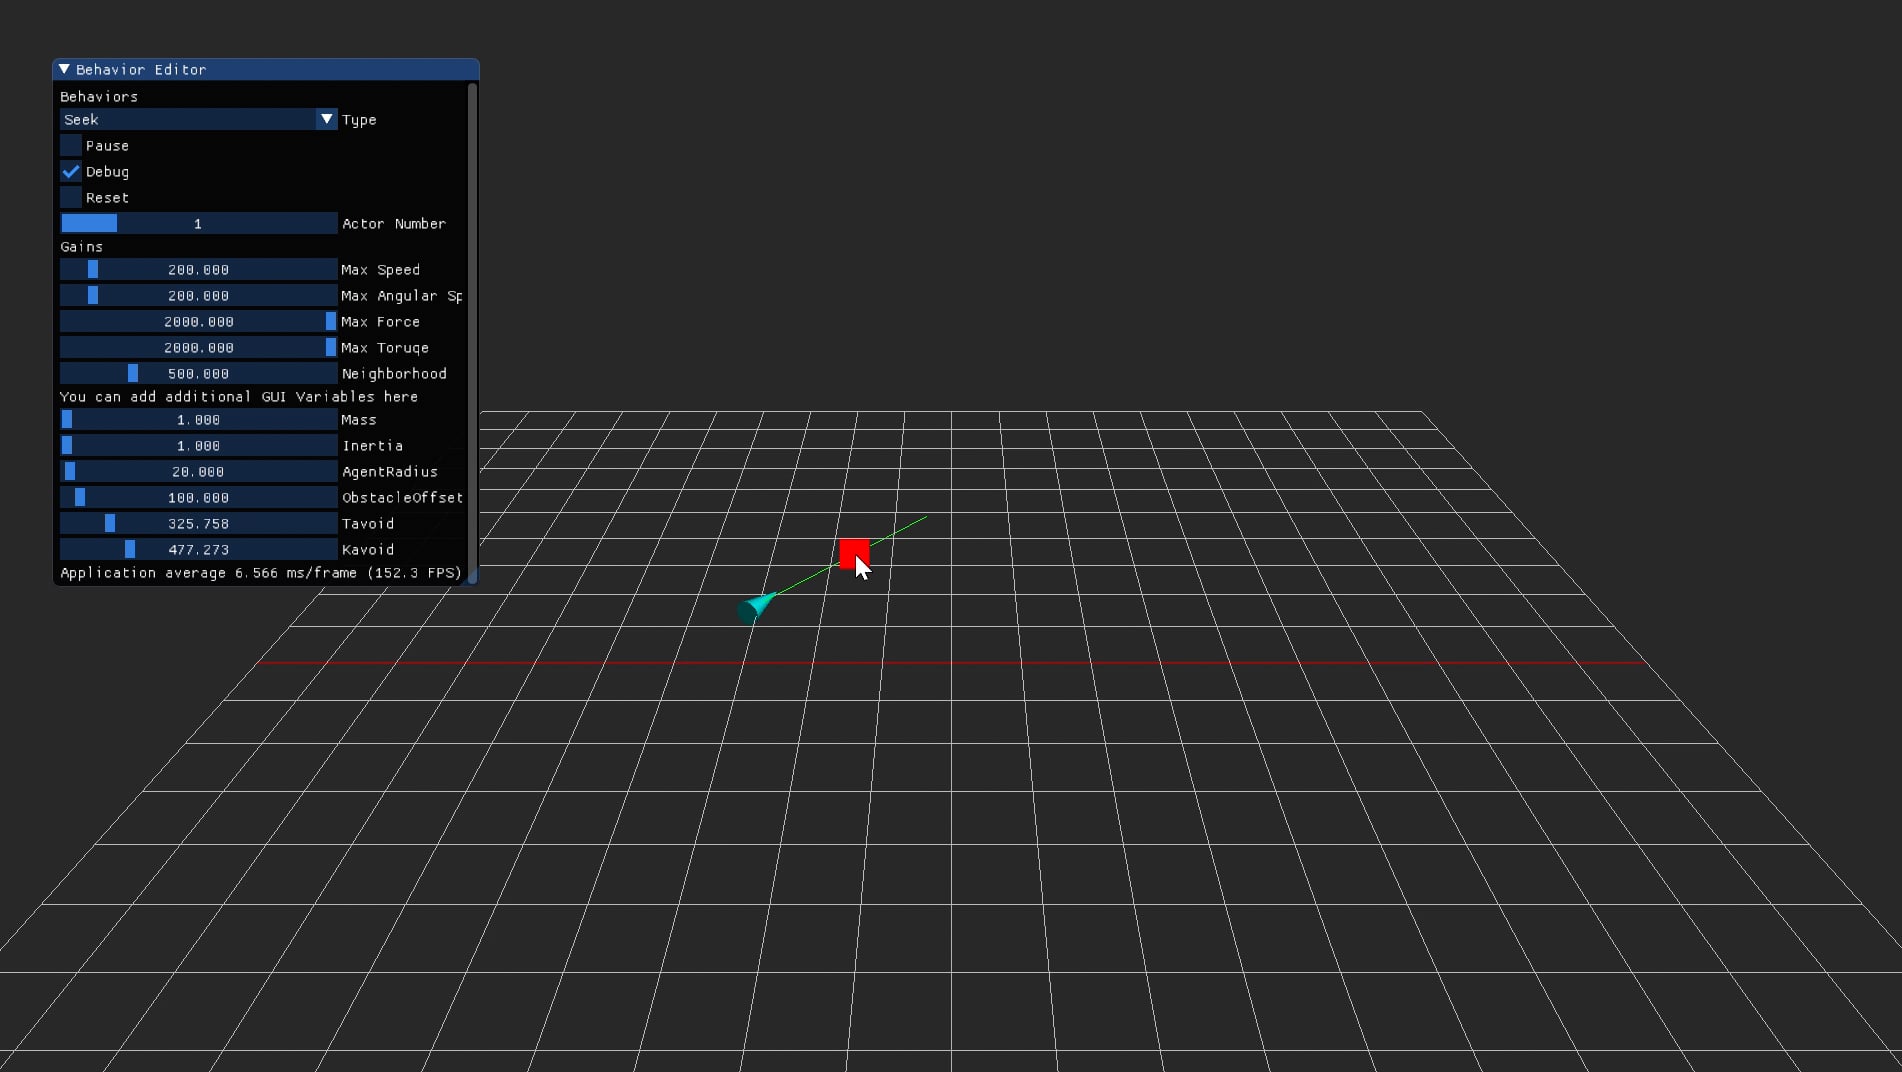Open the Seek behavior Type dropdown arrow
Screen dimensions: 1902x1072
tap(326, 119)
